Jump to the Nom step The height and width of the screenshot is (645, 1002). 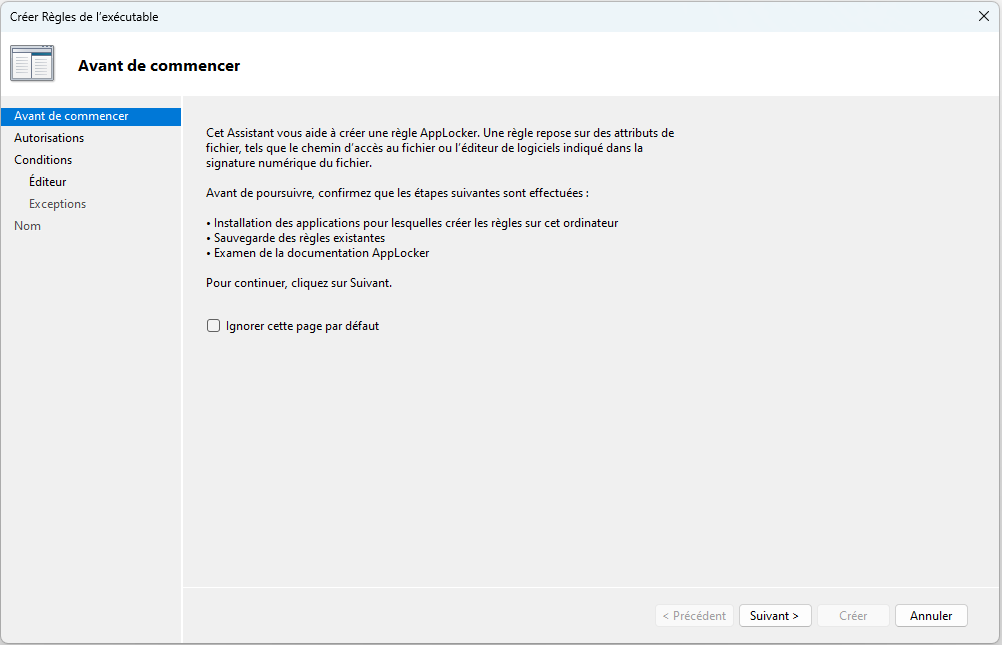(x=27, y=226)
